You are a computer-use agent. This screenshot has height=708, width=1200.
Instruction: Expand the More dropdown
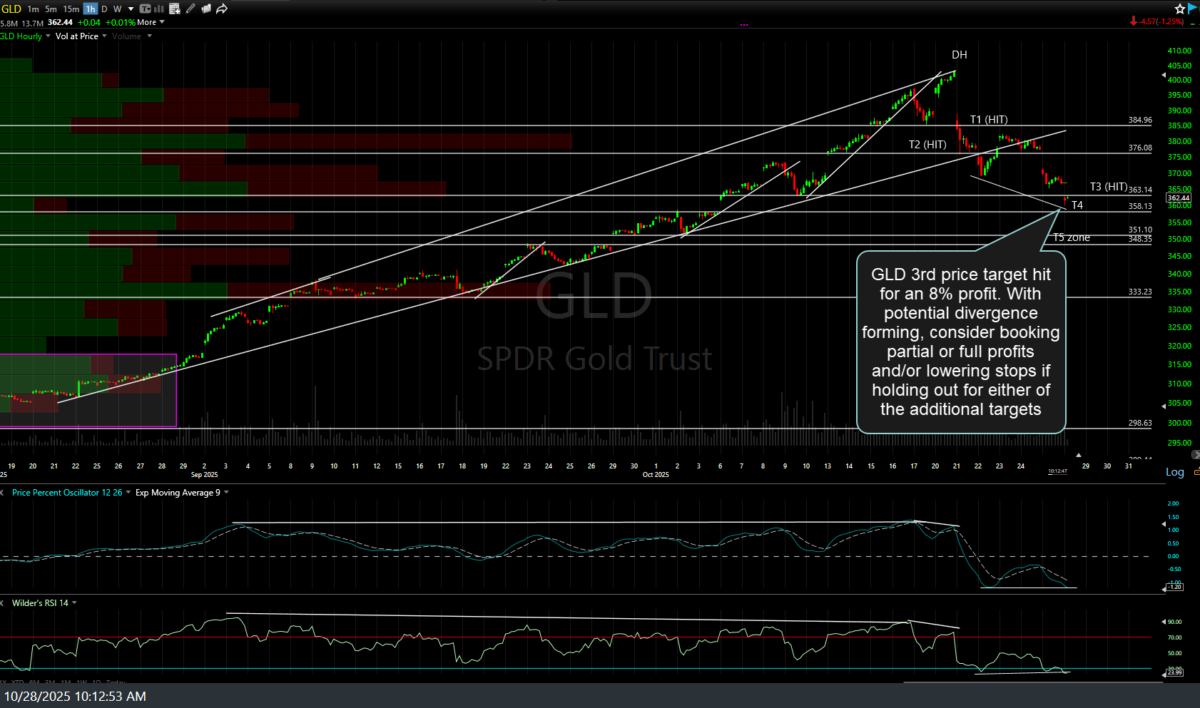pos(151,22)
